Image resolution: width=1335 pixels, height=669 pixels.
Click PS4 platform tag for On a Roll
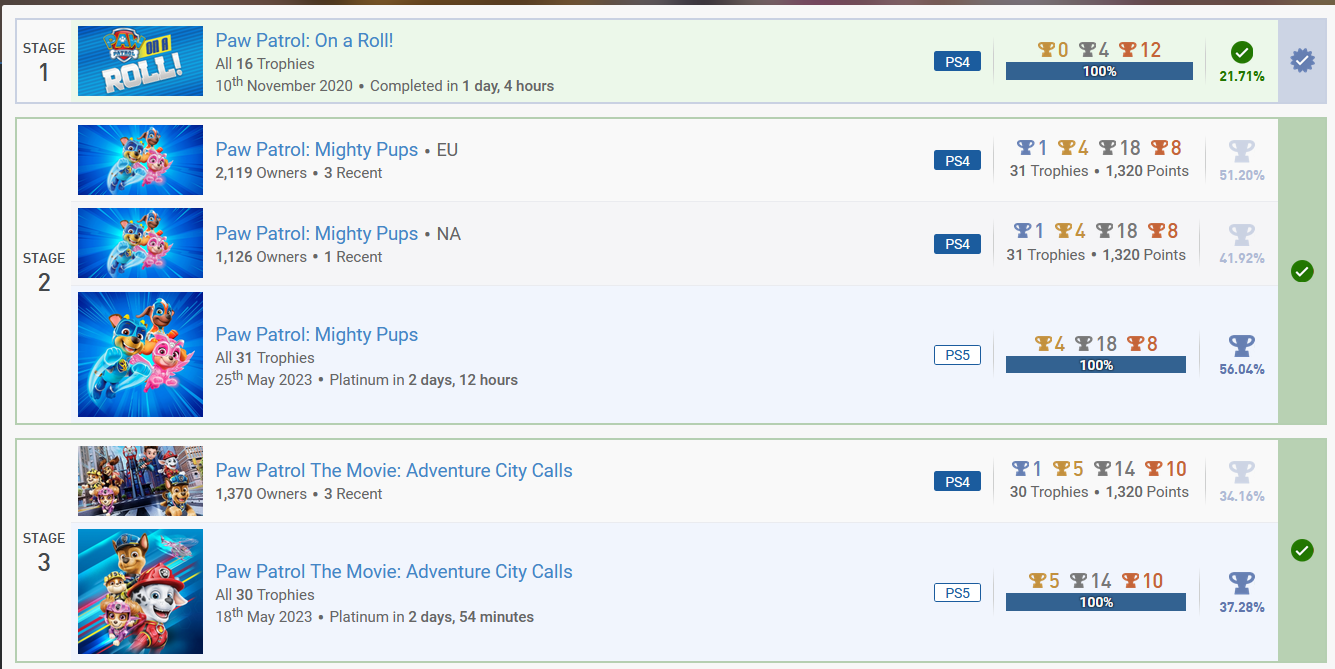(x=957, y=62)
